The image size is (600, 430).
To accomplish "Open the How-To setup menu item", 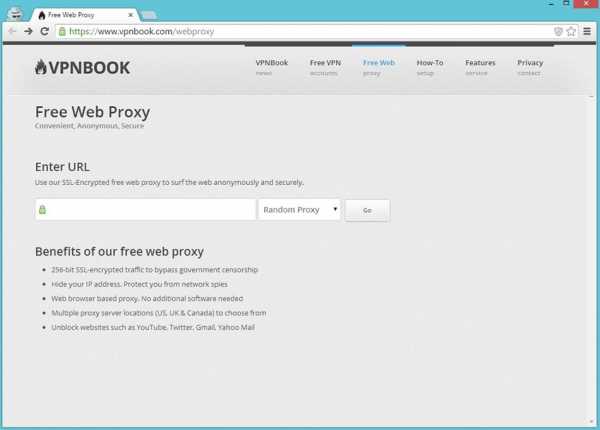I will 430,67.
